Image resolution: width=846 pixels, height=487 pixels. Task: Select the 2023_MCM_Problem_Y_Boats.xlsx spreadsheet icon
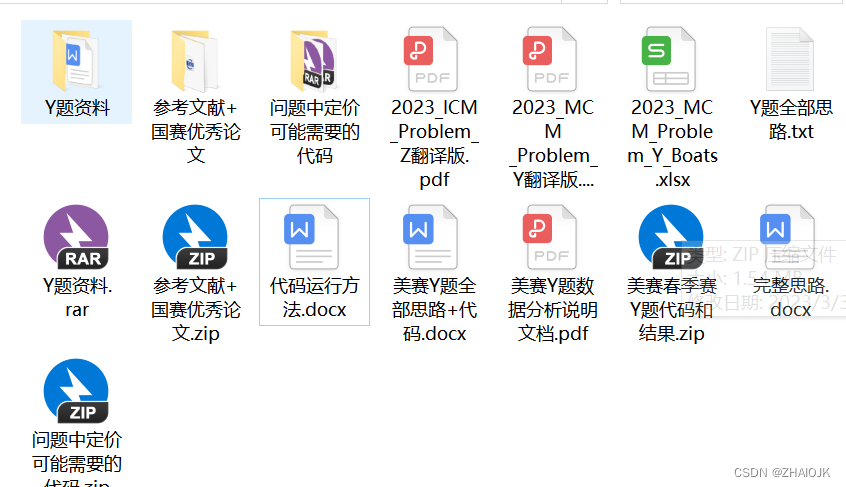point(668,59)
